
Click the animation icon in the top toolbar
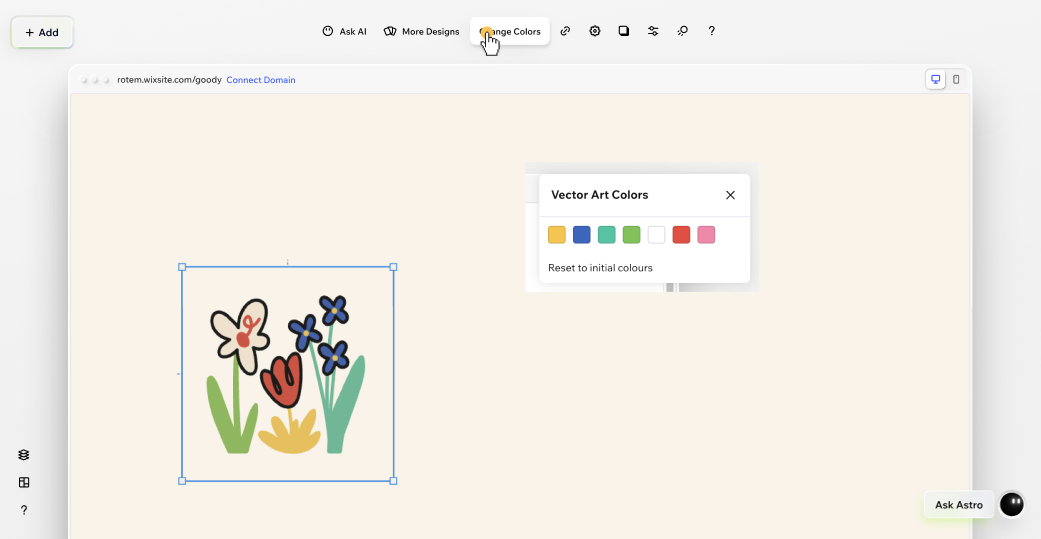coord(682,31)
